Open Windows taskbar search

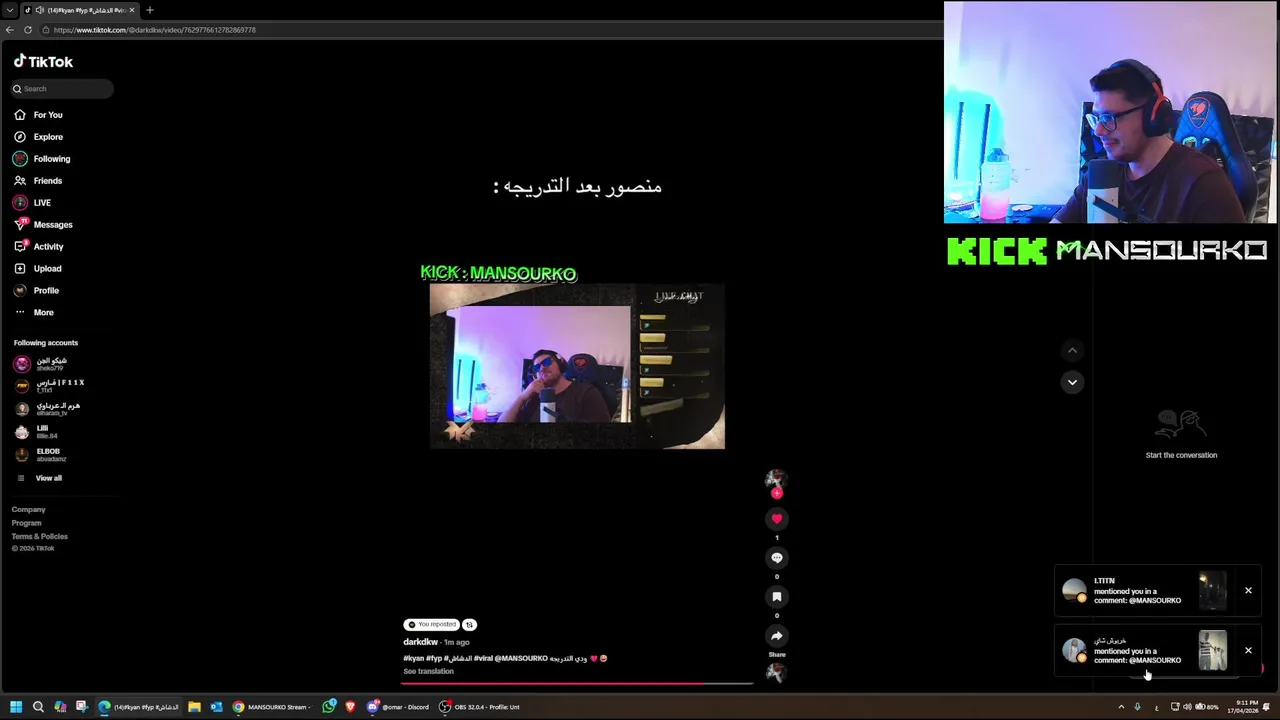(38, 707)
